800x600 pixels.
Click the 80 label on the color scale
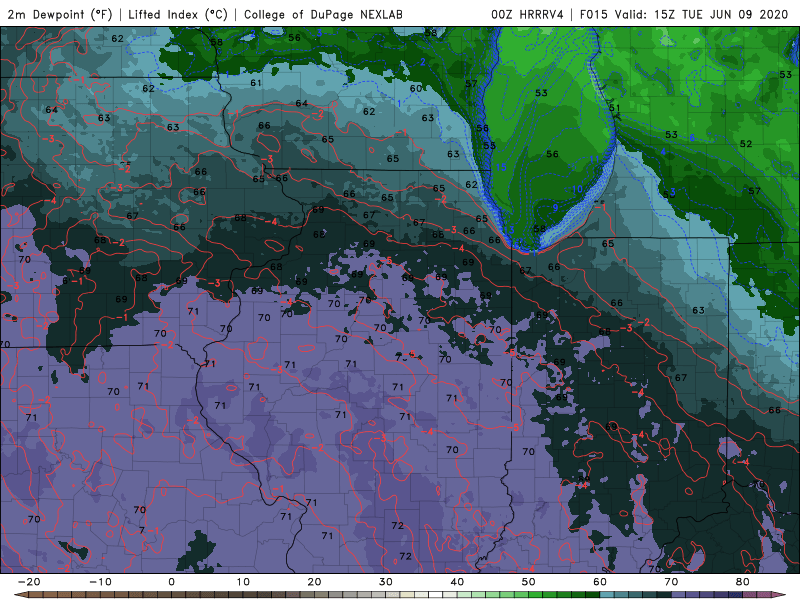click(743, 582)
